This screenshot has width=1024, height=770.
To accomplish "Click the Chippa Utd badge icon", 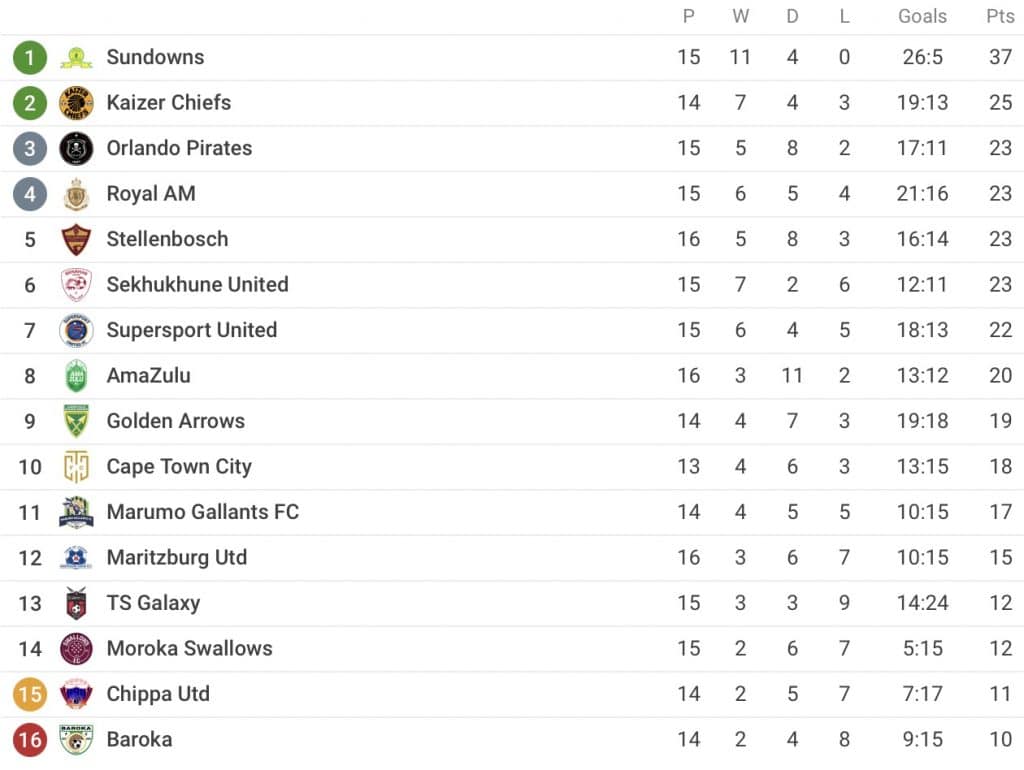I will coord(76,694).
